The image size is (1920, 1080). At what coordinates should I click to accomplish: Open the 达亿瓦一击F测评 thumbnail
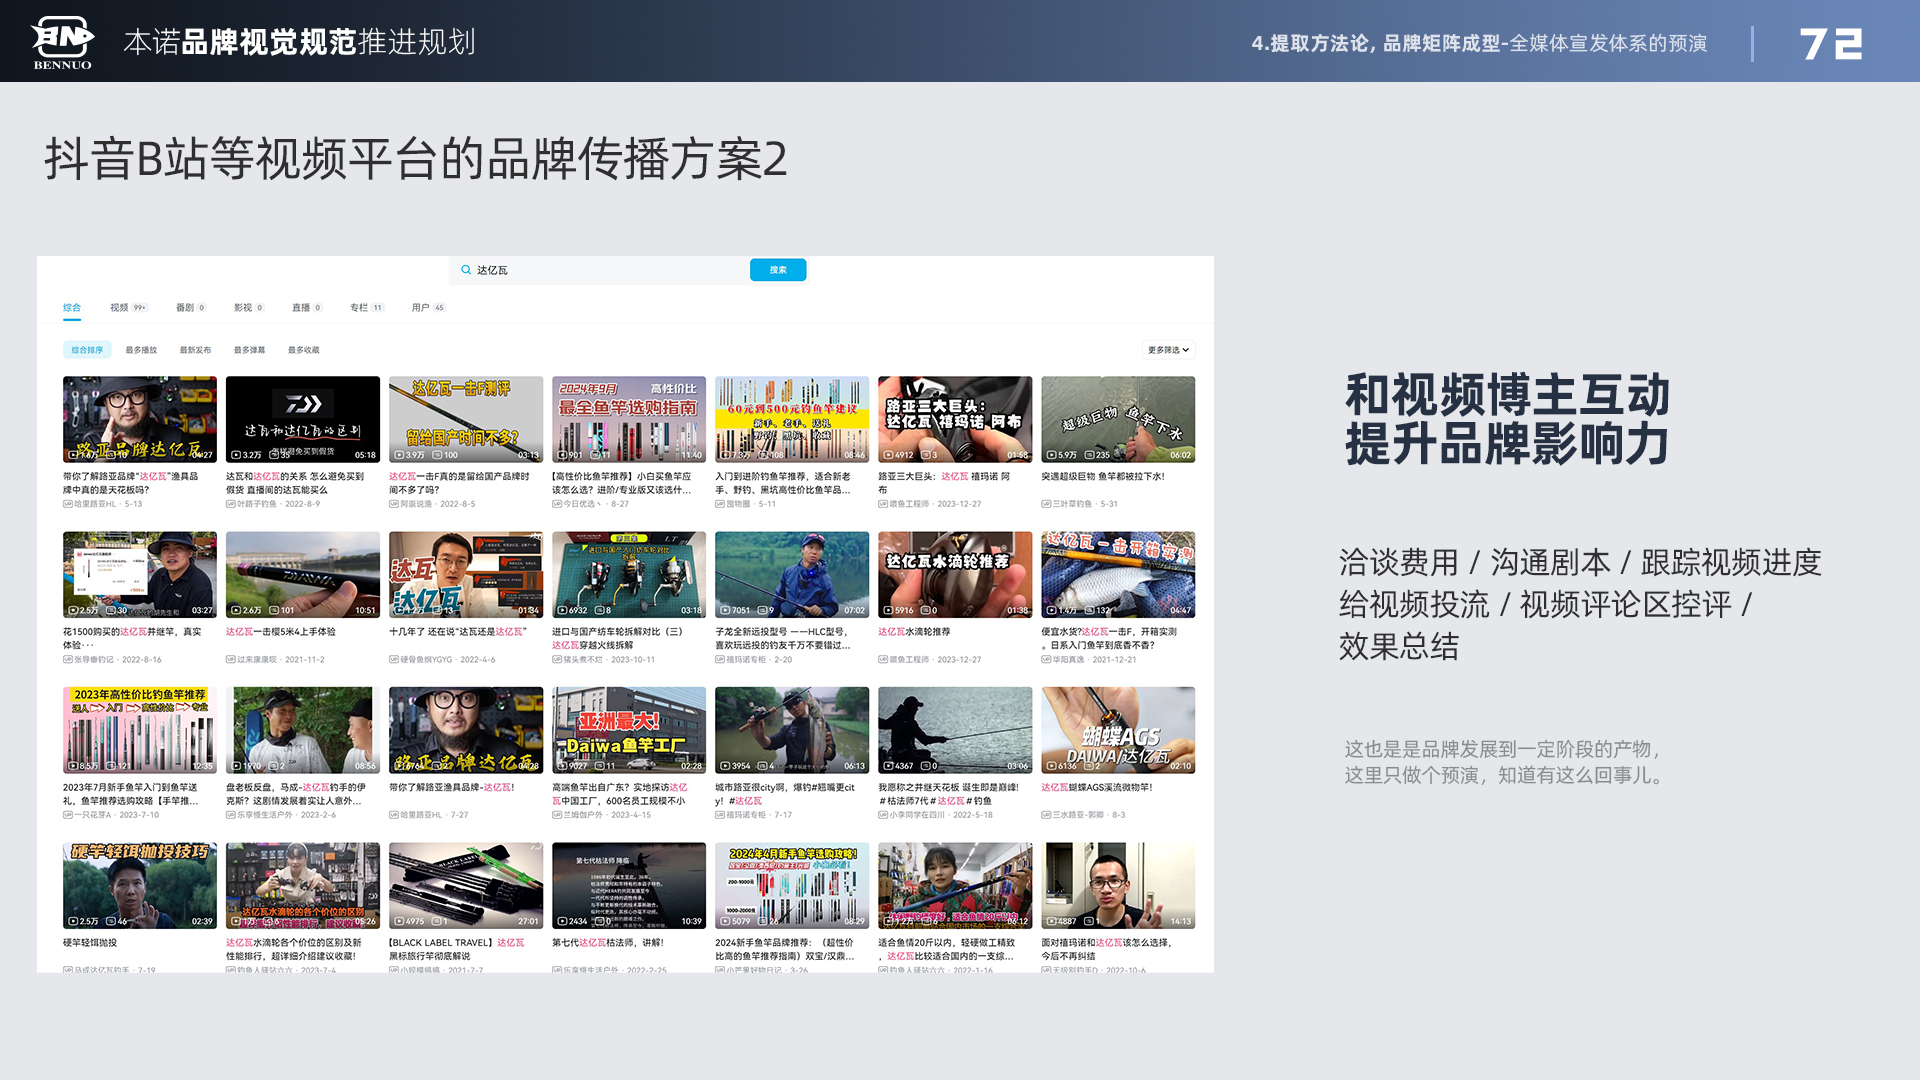click(466, 419)
